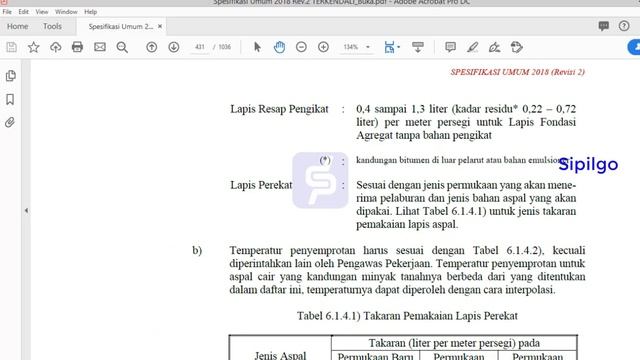This screenshot has height=360, width=640.
Task: Open the Attachments paperclip panel
Action: click(10, 122)
